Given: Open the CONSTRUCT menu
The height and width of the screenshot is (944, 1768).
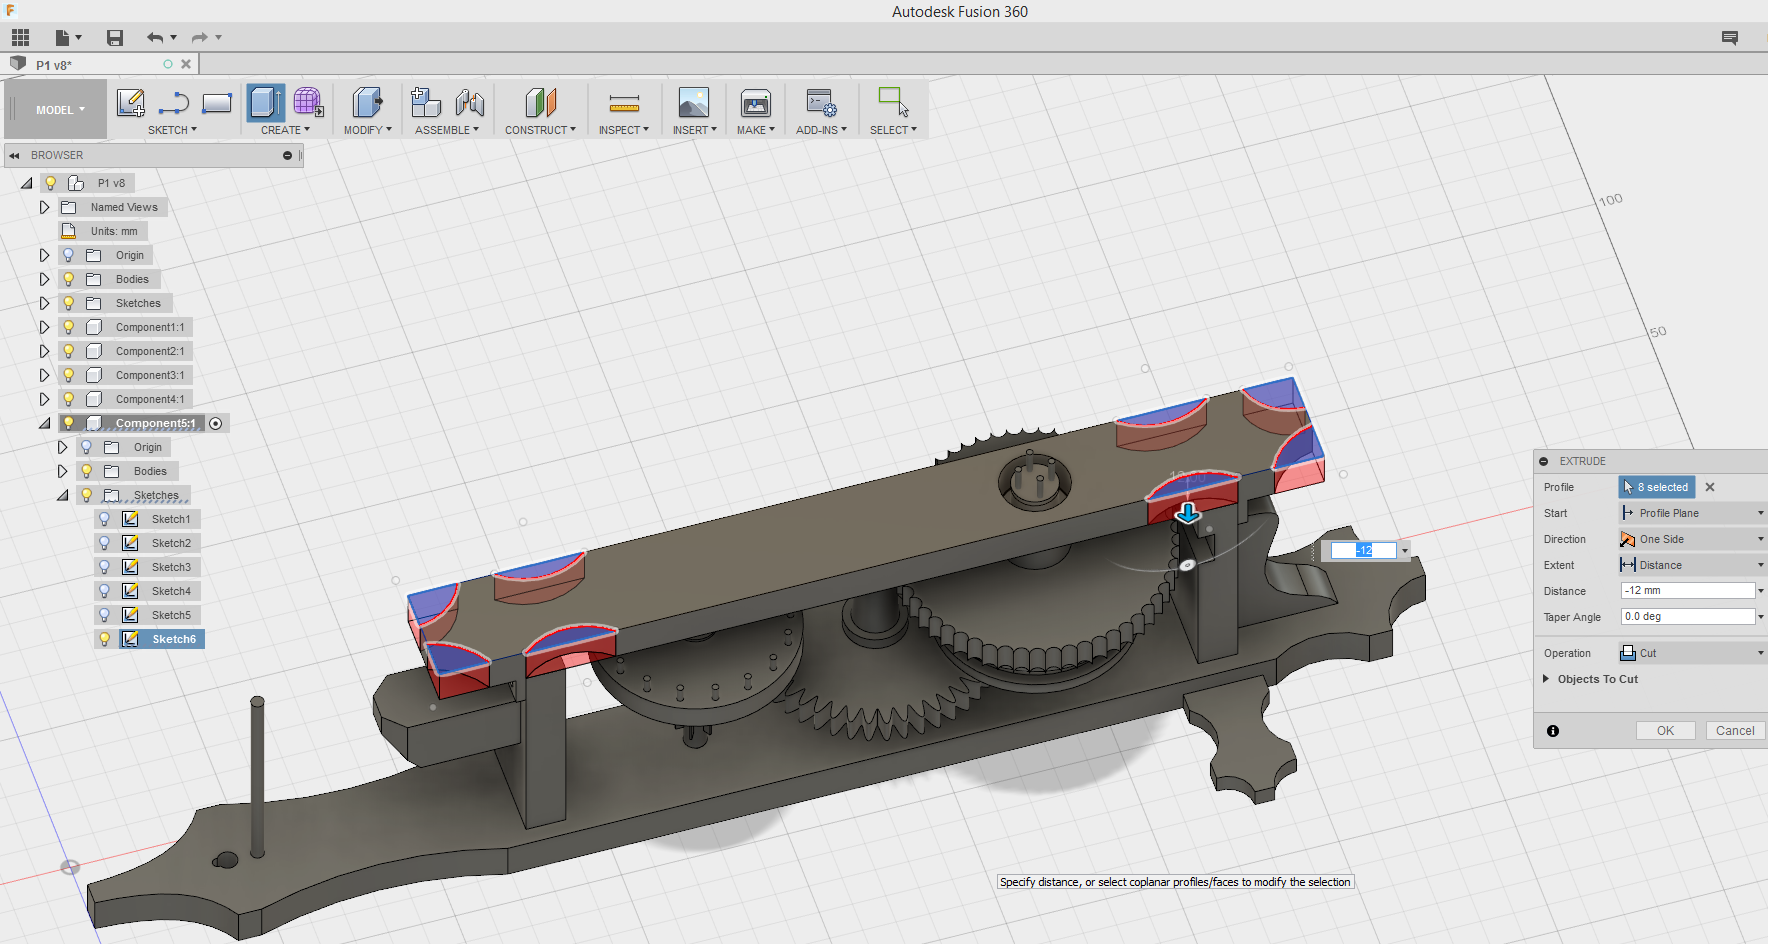Looking at the screenshot, I should click(540, 130).
